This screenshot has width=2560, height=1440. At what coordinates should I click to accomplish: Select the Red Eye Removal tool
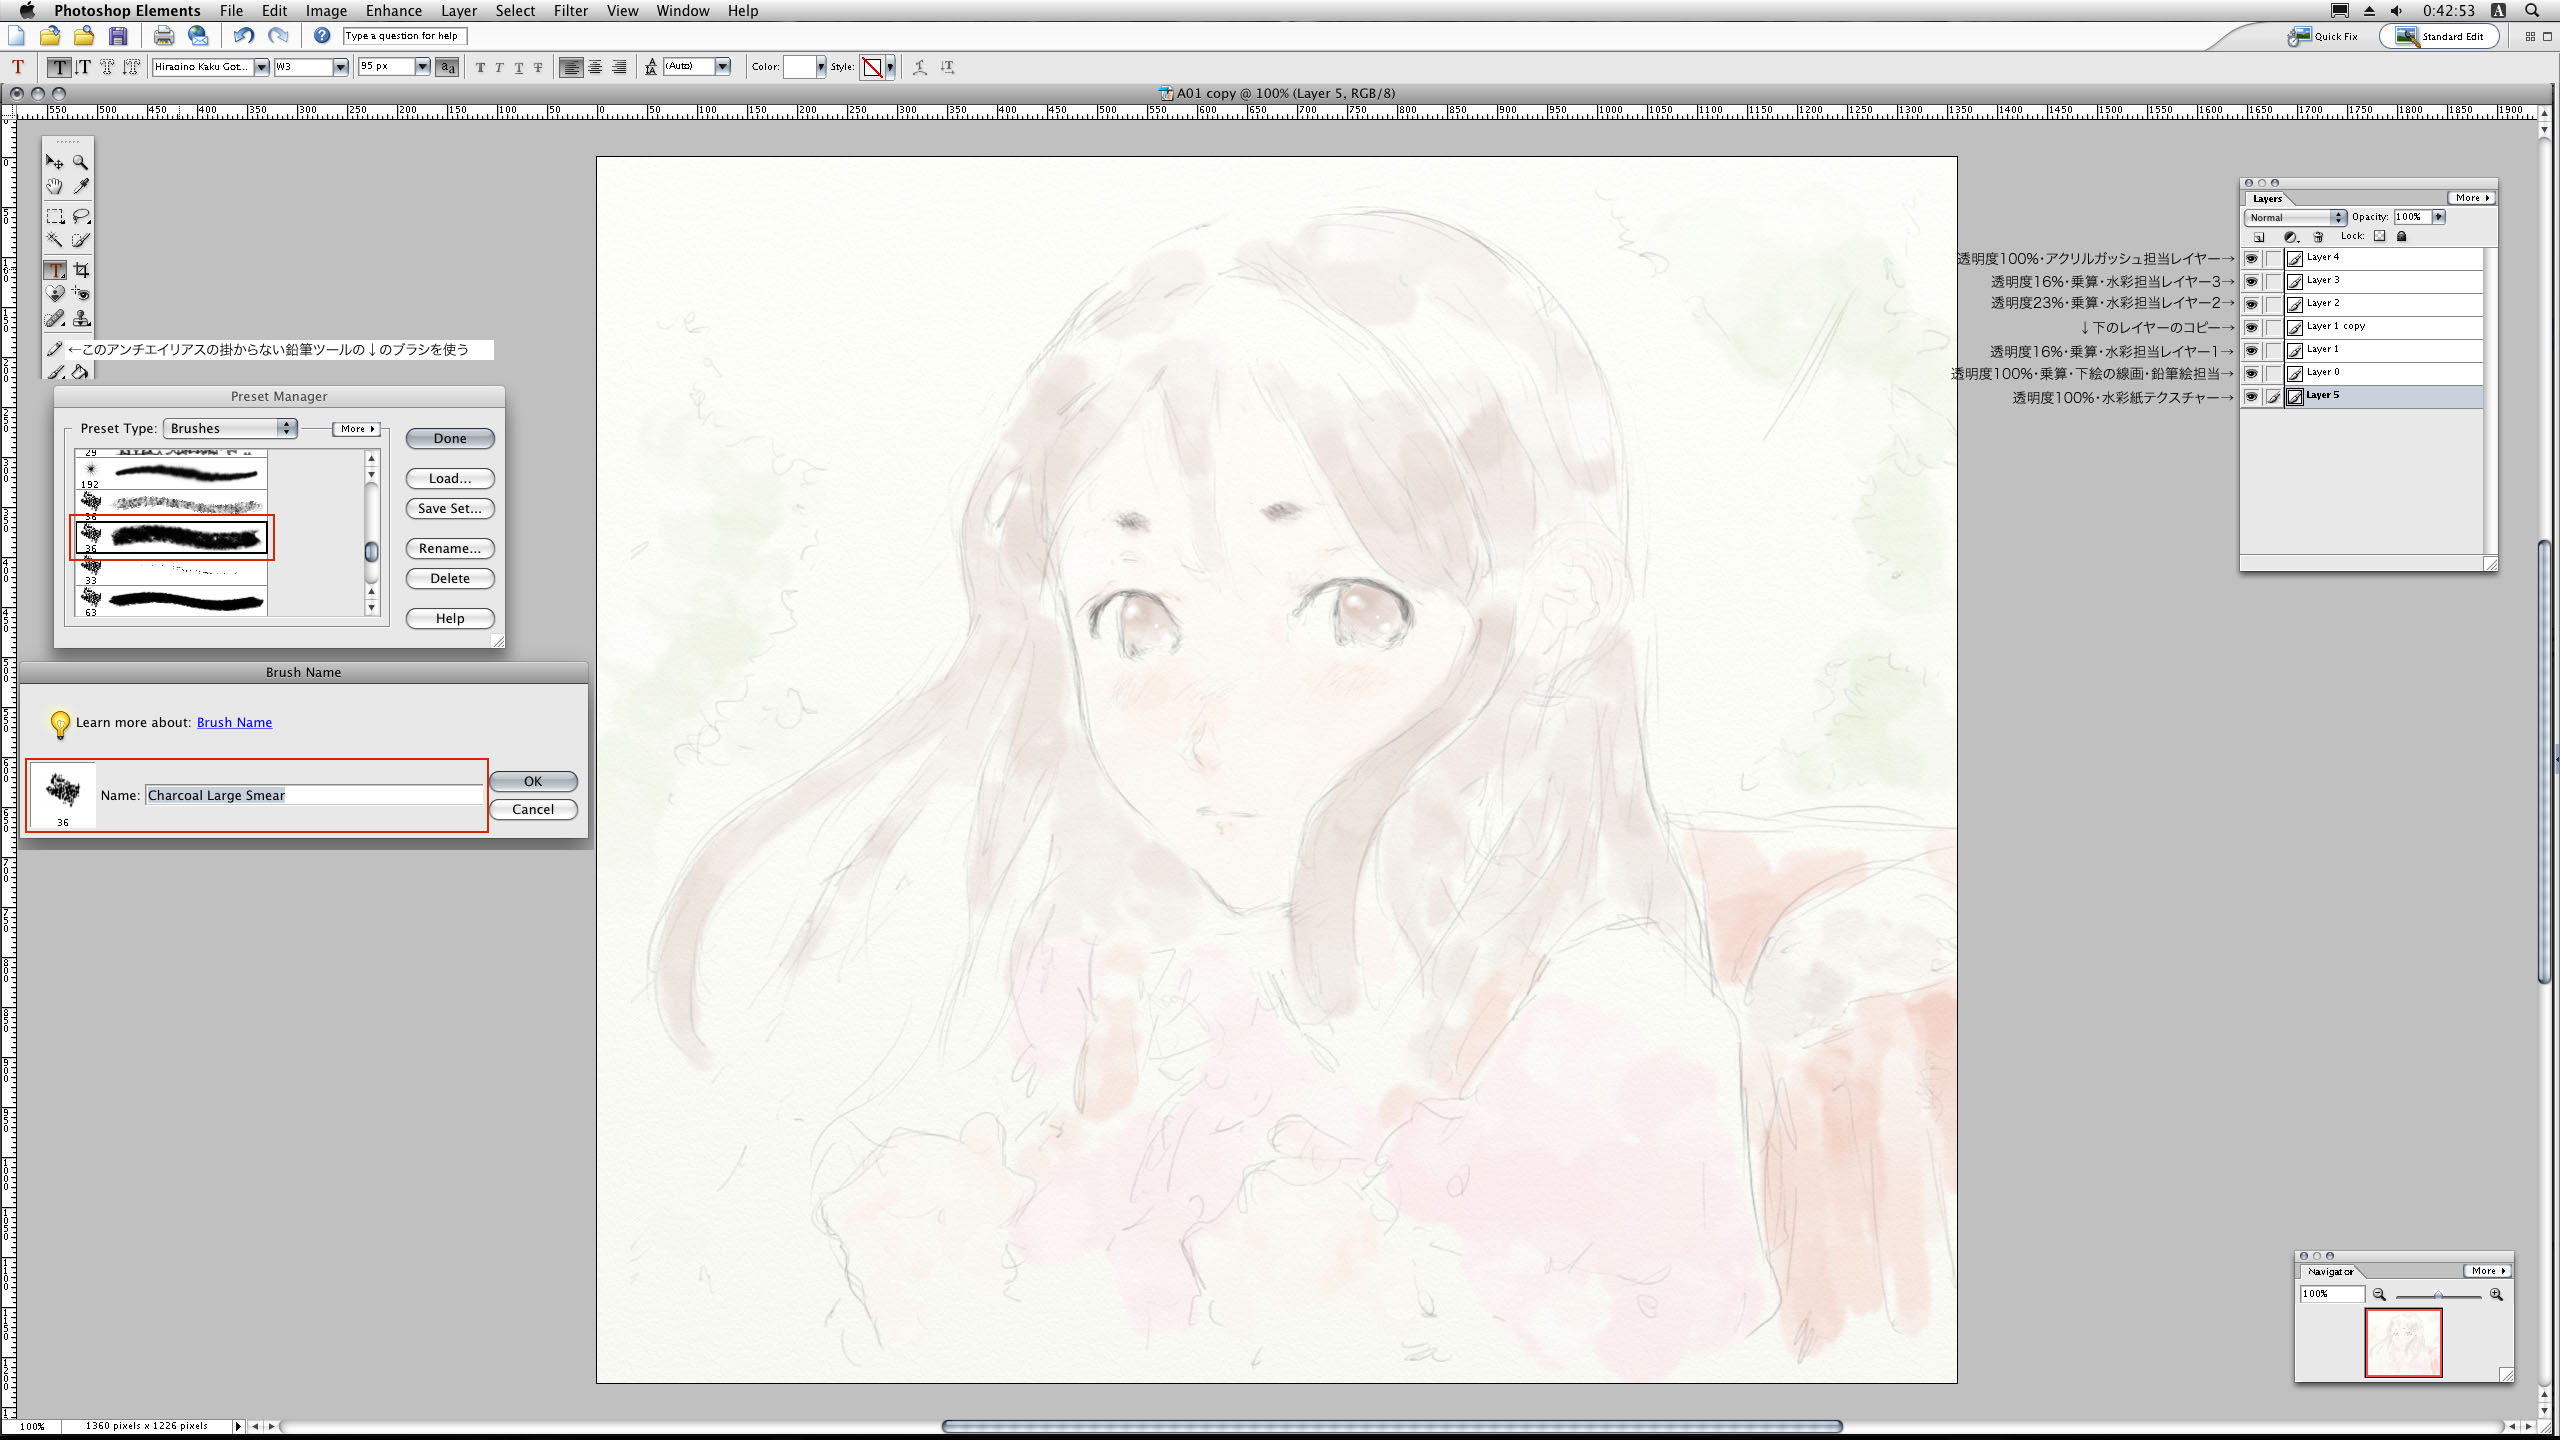click(x=81, y=294)
